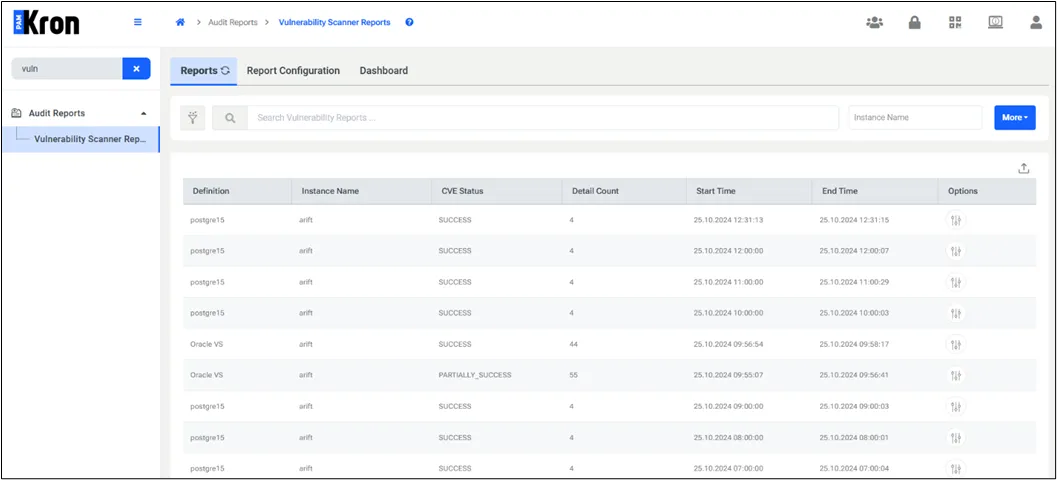Click end time 25.10.2024 12:00:07

coord(854,251)
